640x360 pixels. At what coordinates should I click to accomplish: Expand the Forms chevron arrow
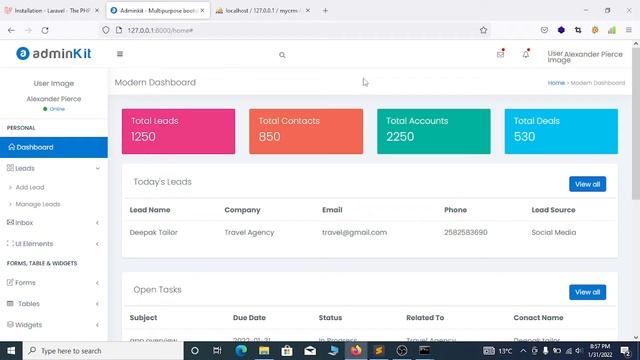[x=97, y=283]
